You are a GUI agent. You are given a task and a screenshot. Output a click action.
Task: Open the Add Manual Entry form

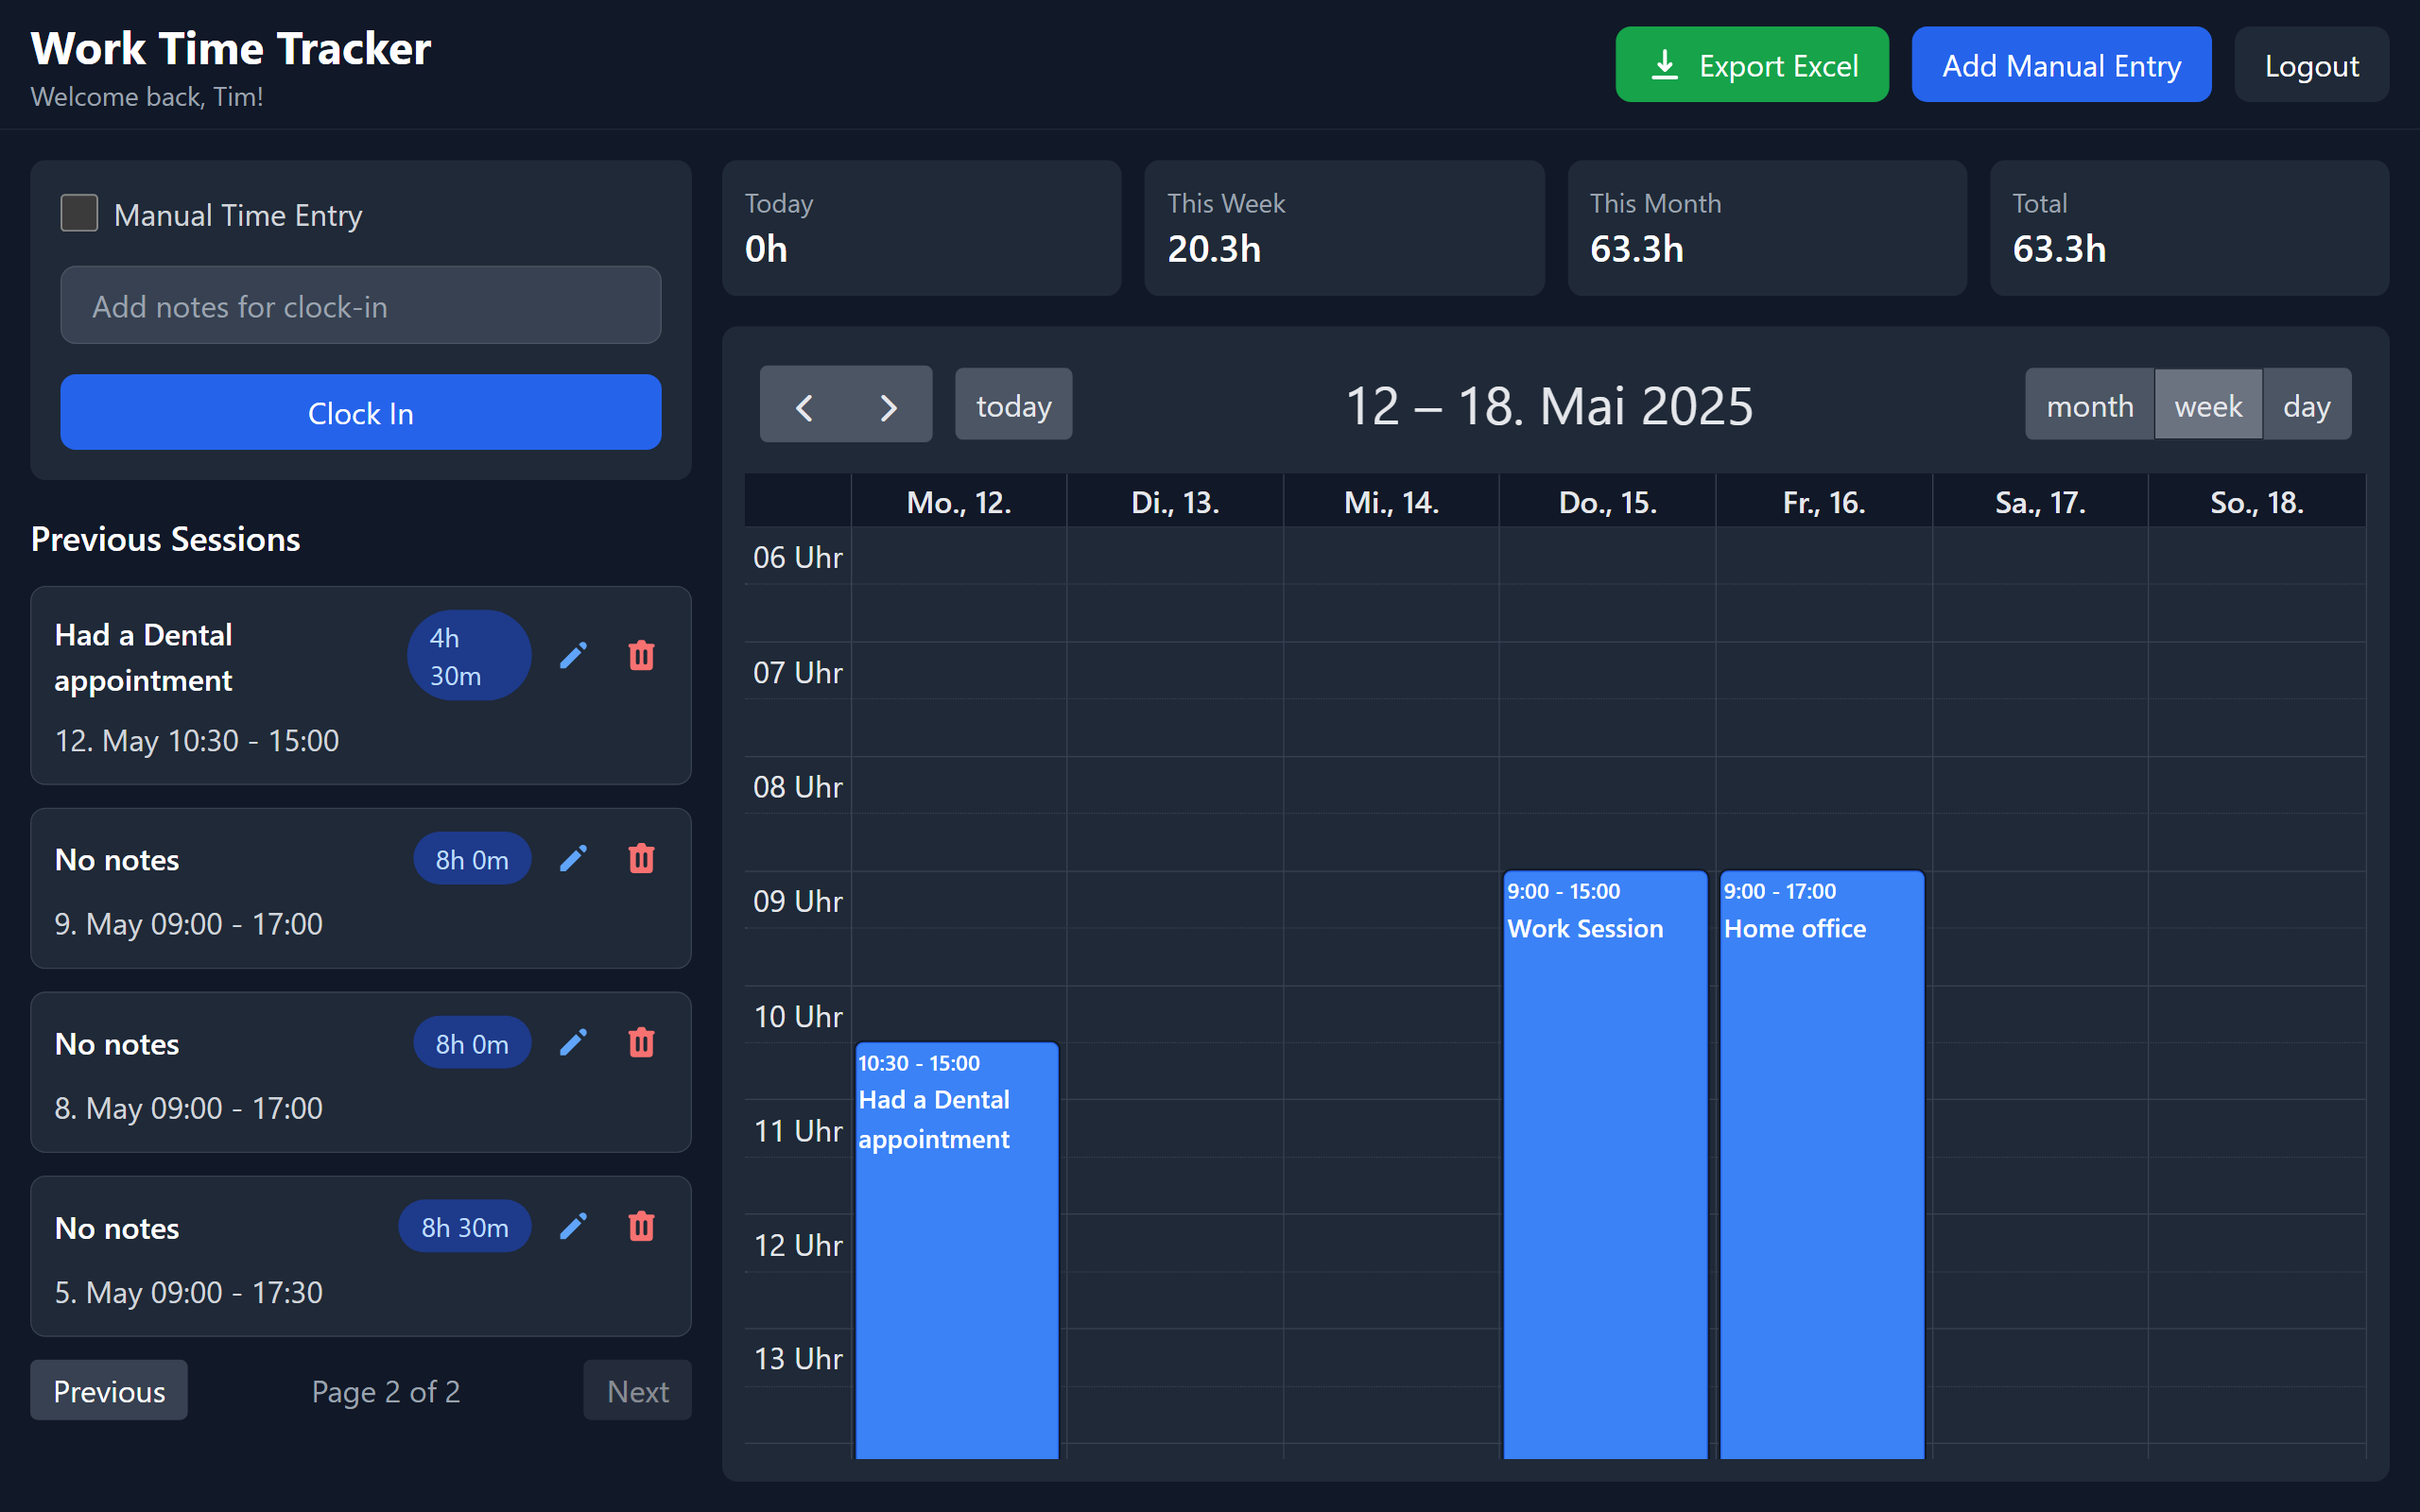2061,64
